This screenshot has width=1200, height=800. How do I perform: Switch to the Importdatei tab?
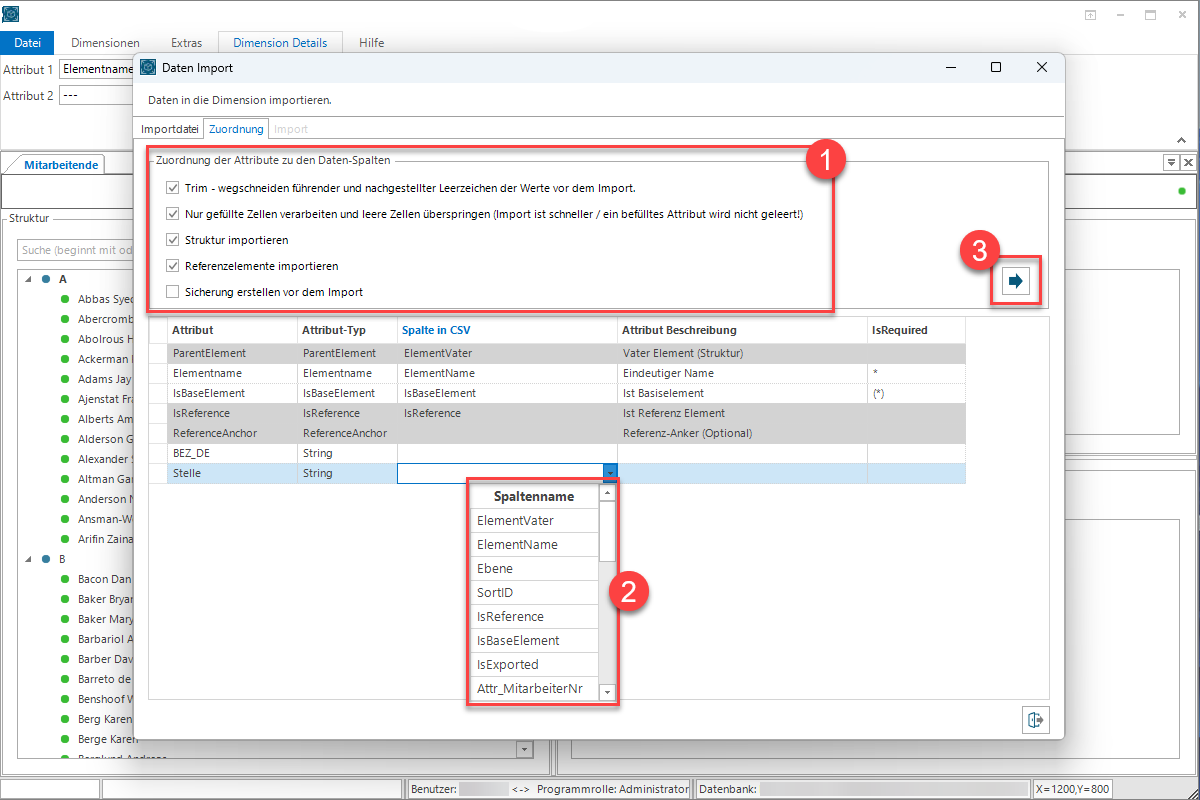[169, 129]
